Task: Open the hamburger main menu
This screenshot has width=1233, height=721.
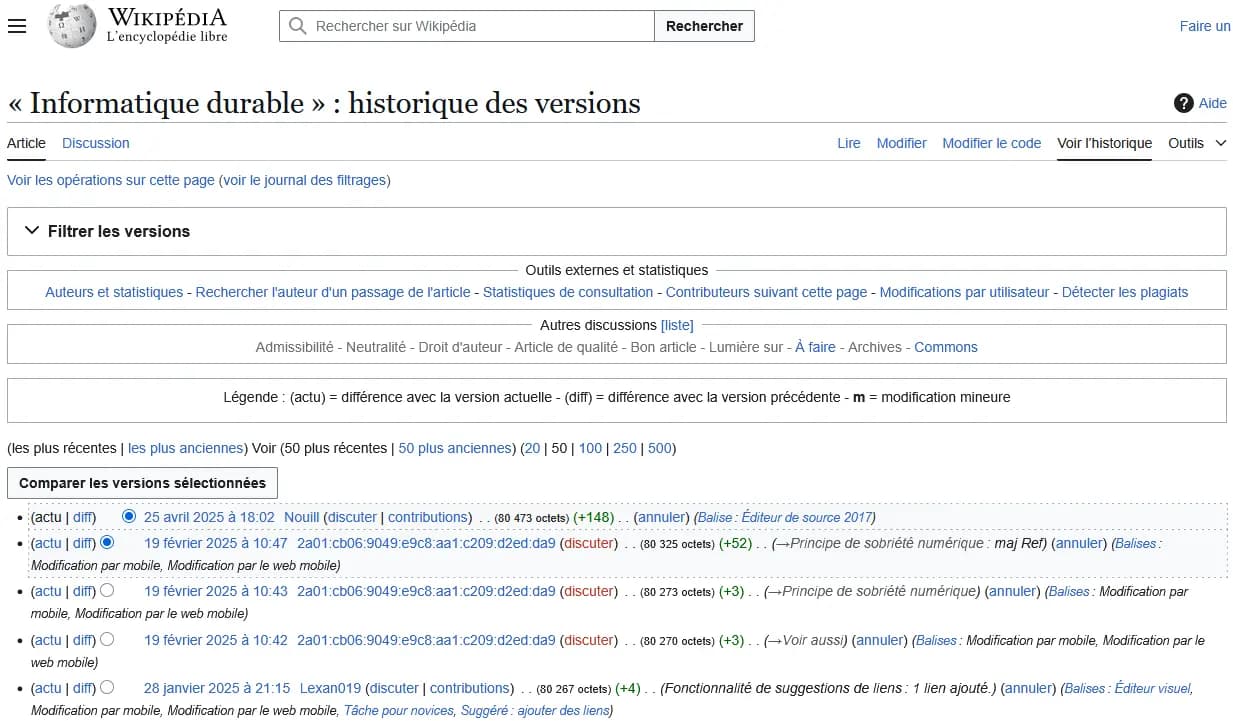Action: pyautogui.click(x=16, y=26)
